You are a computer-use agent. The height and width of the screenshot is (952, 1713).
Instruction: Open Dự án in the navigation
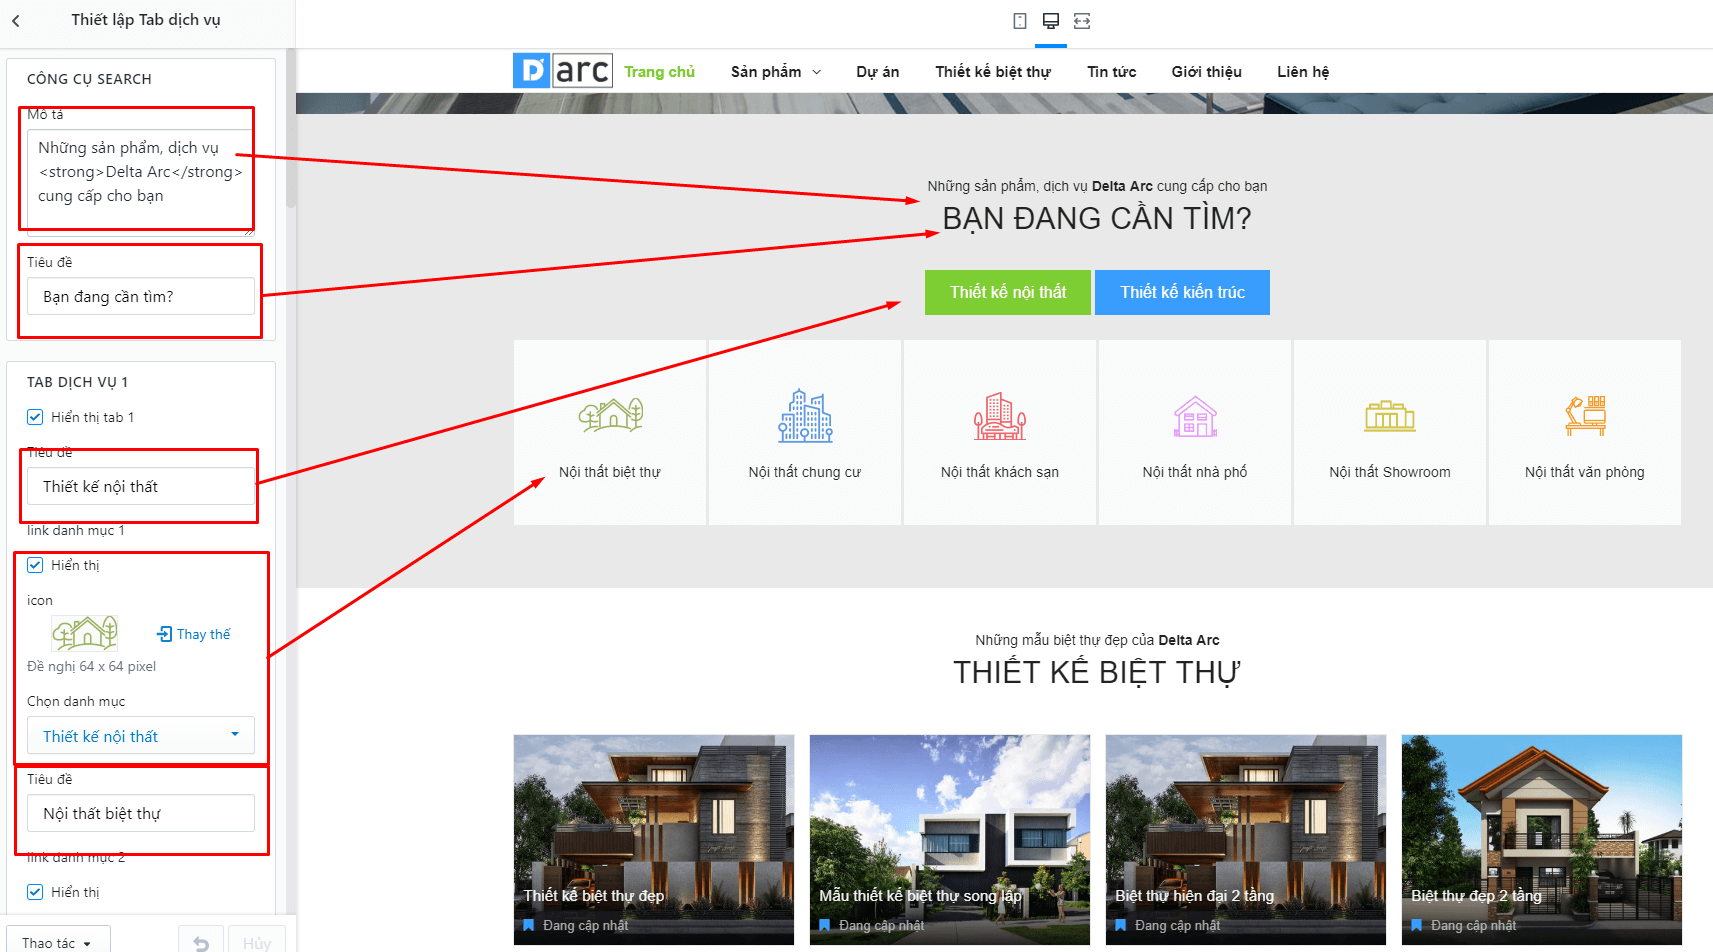click(x=877, y=72)
